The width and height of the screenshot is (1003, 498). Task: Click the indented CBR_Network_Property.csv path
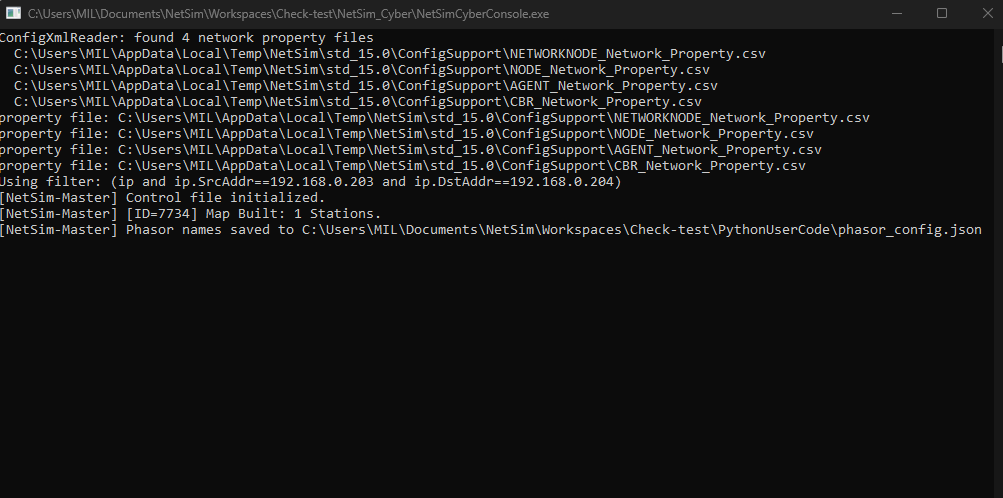click(x=358, y=101)
